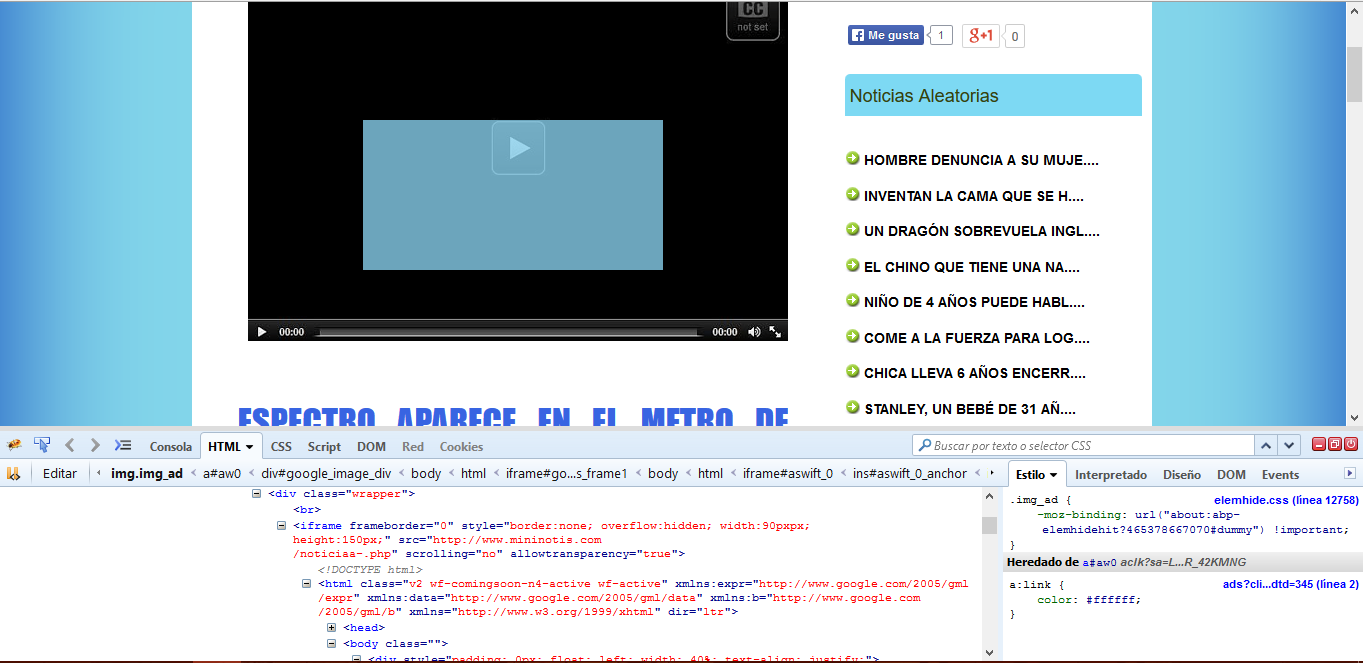Minimize the Firebug panel
1363x663 pixels.
(1319, 444)
